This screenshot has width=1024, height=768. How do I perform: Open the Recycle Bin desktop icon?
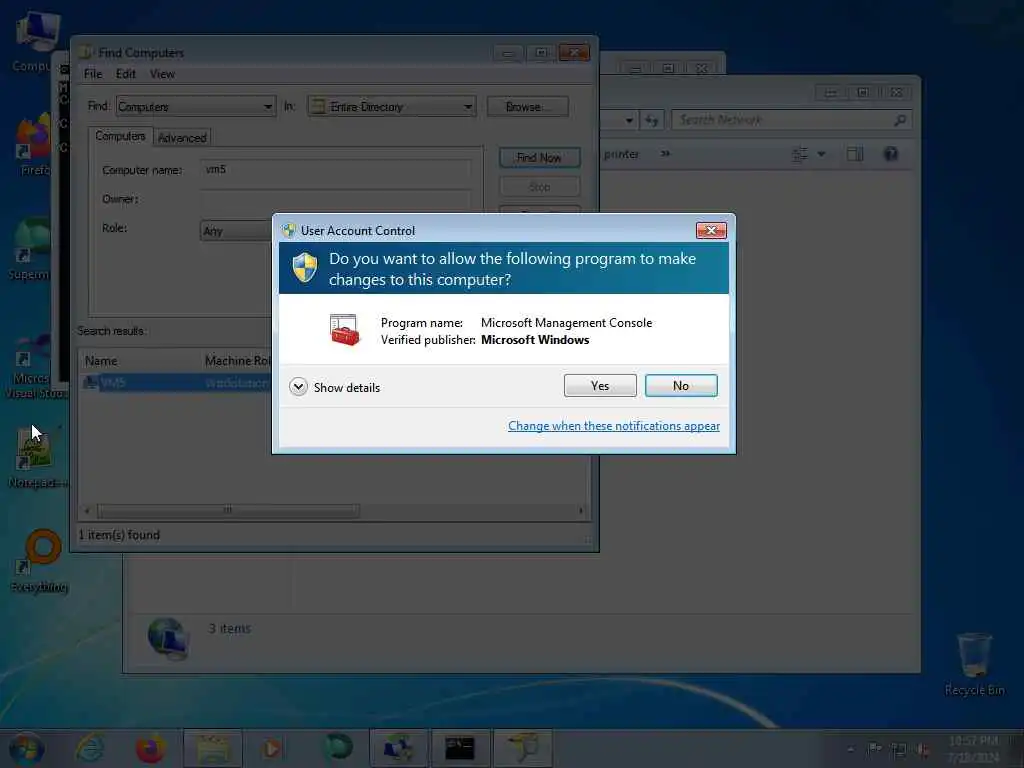coord(974,664)
